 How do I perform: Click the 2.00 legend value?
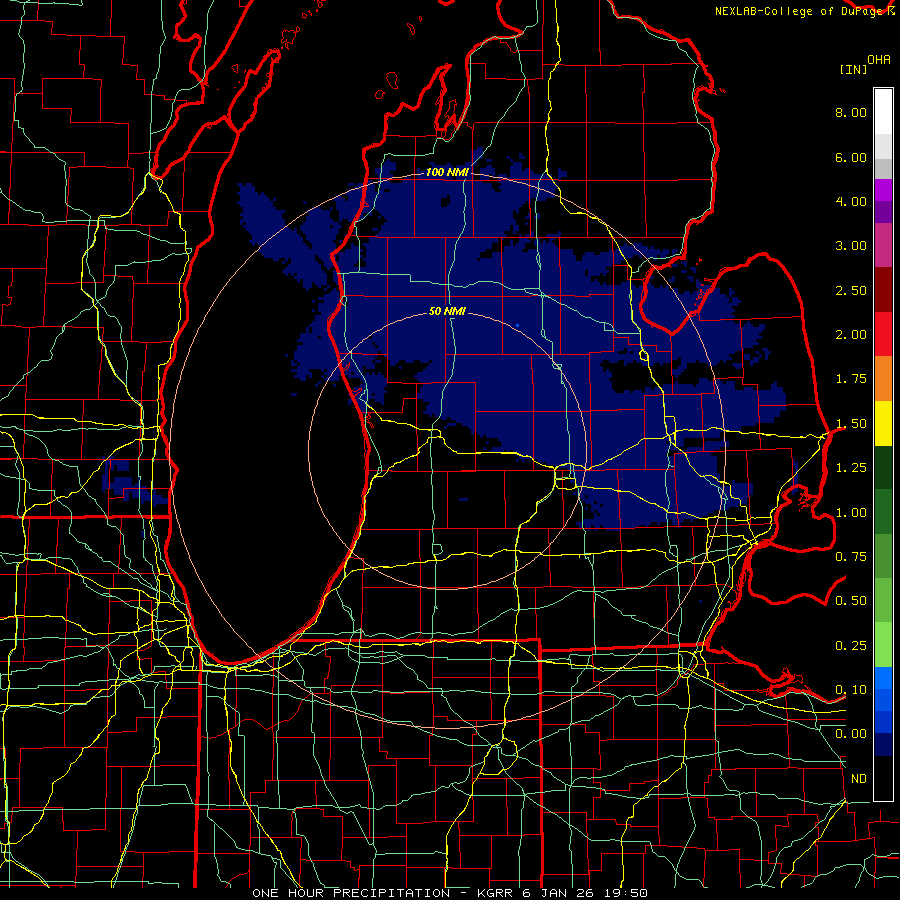tap(851, 335)
